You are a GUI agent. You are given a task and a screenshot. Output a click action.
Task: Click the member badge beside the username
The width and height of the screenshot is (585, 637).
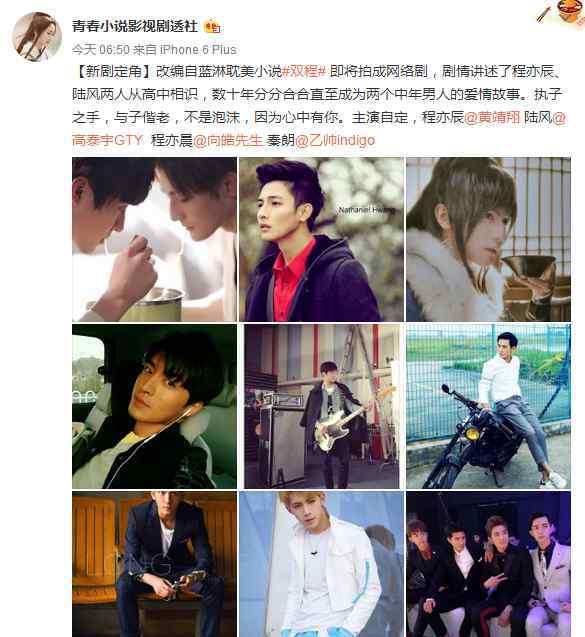tap(212, 27)
